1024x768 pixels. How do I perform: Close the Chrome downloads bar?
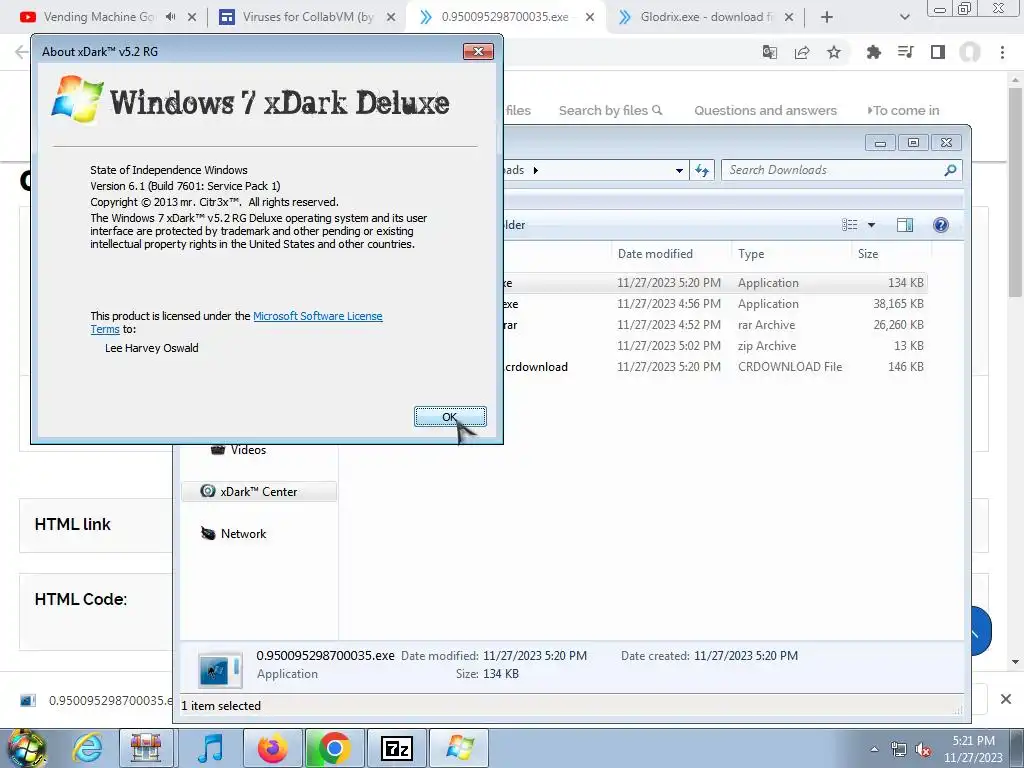coord(1006,699)
